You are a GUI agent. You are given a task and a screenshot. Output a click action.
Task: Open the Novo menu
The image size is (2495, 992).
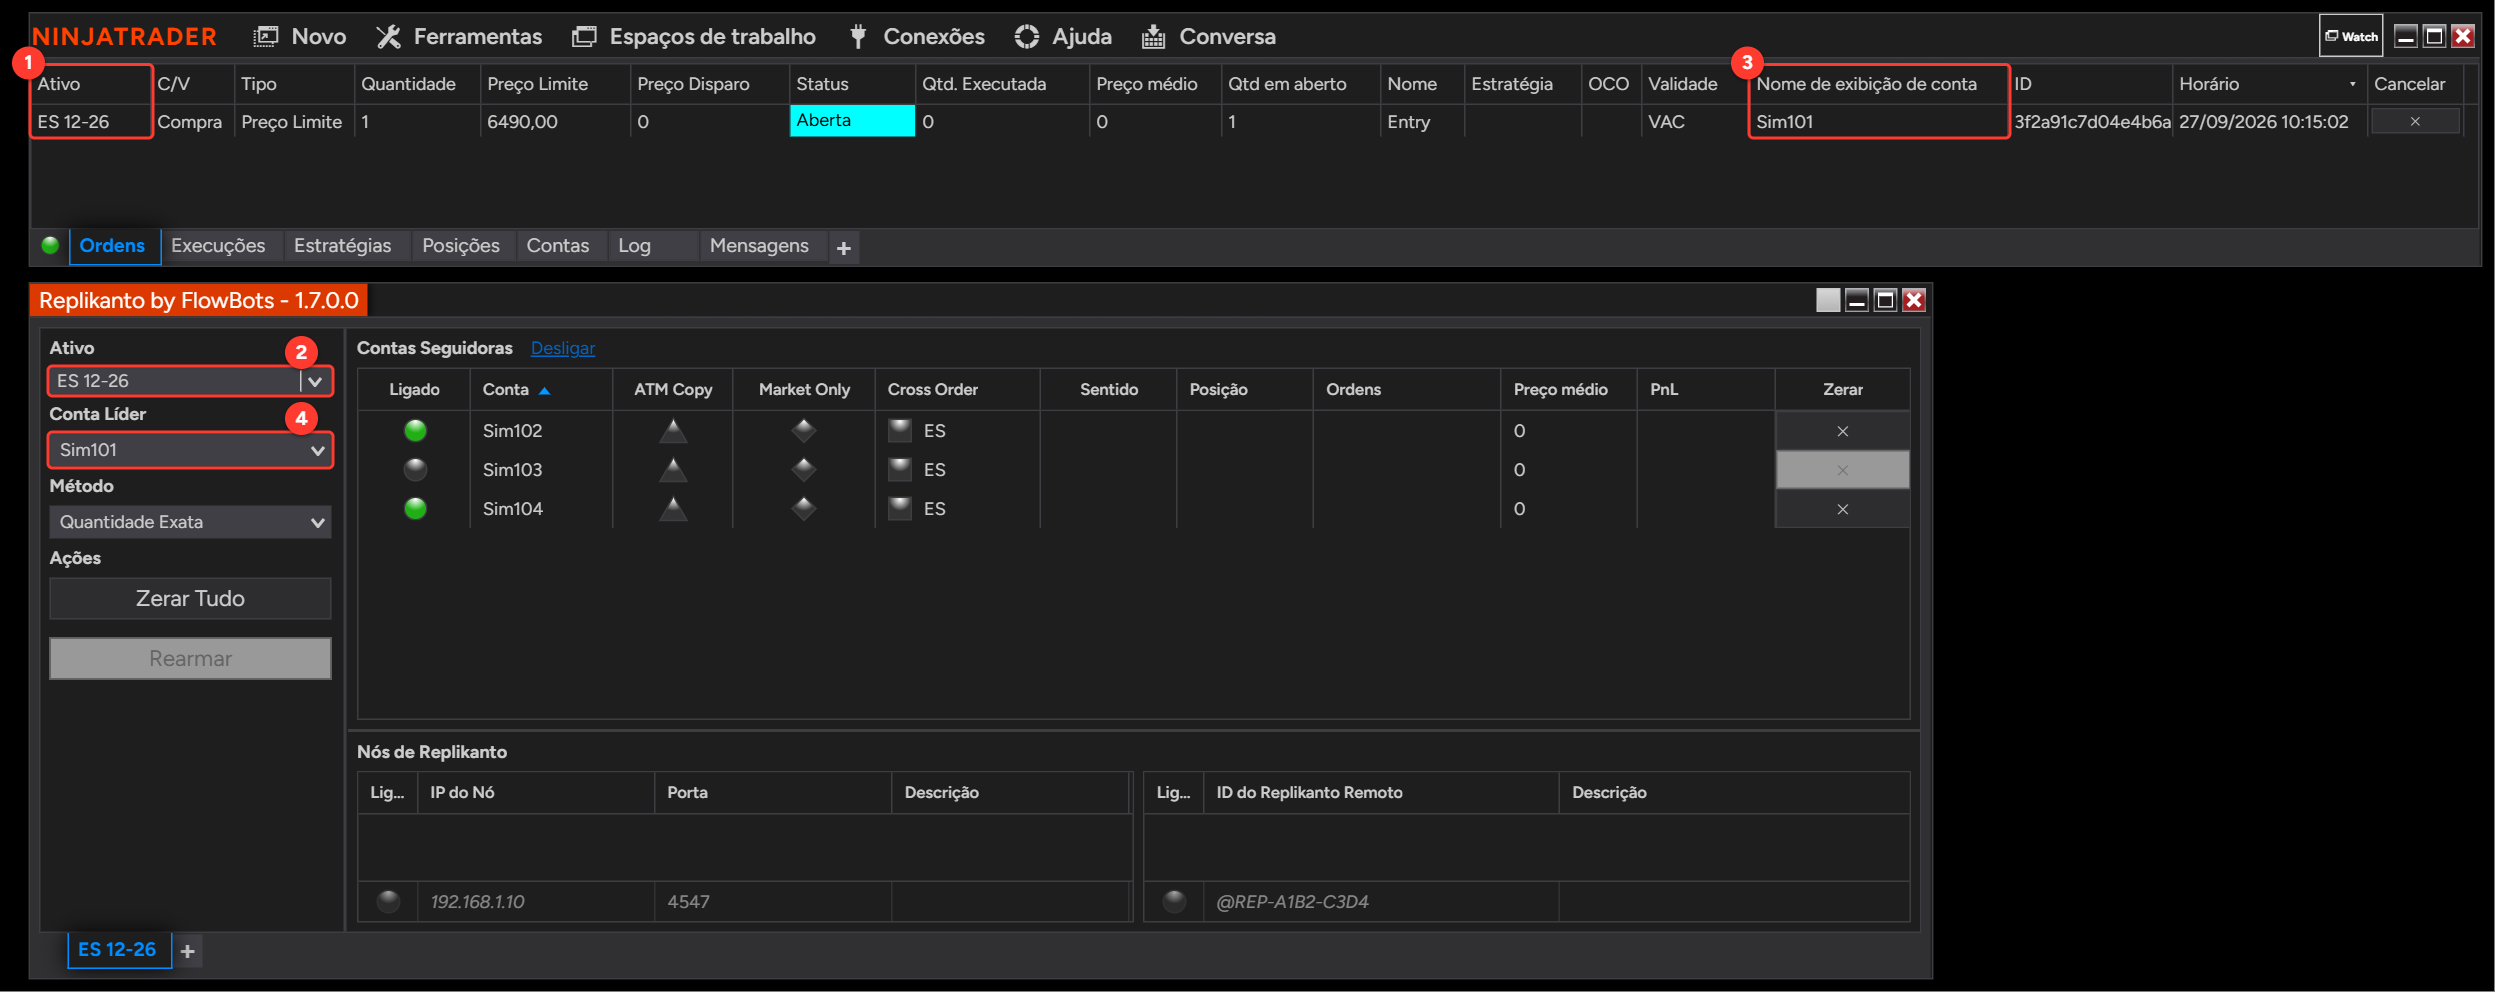[300, 37]
